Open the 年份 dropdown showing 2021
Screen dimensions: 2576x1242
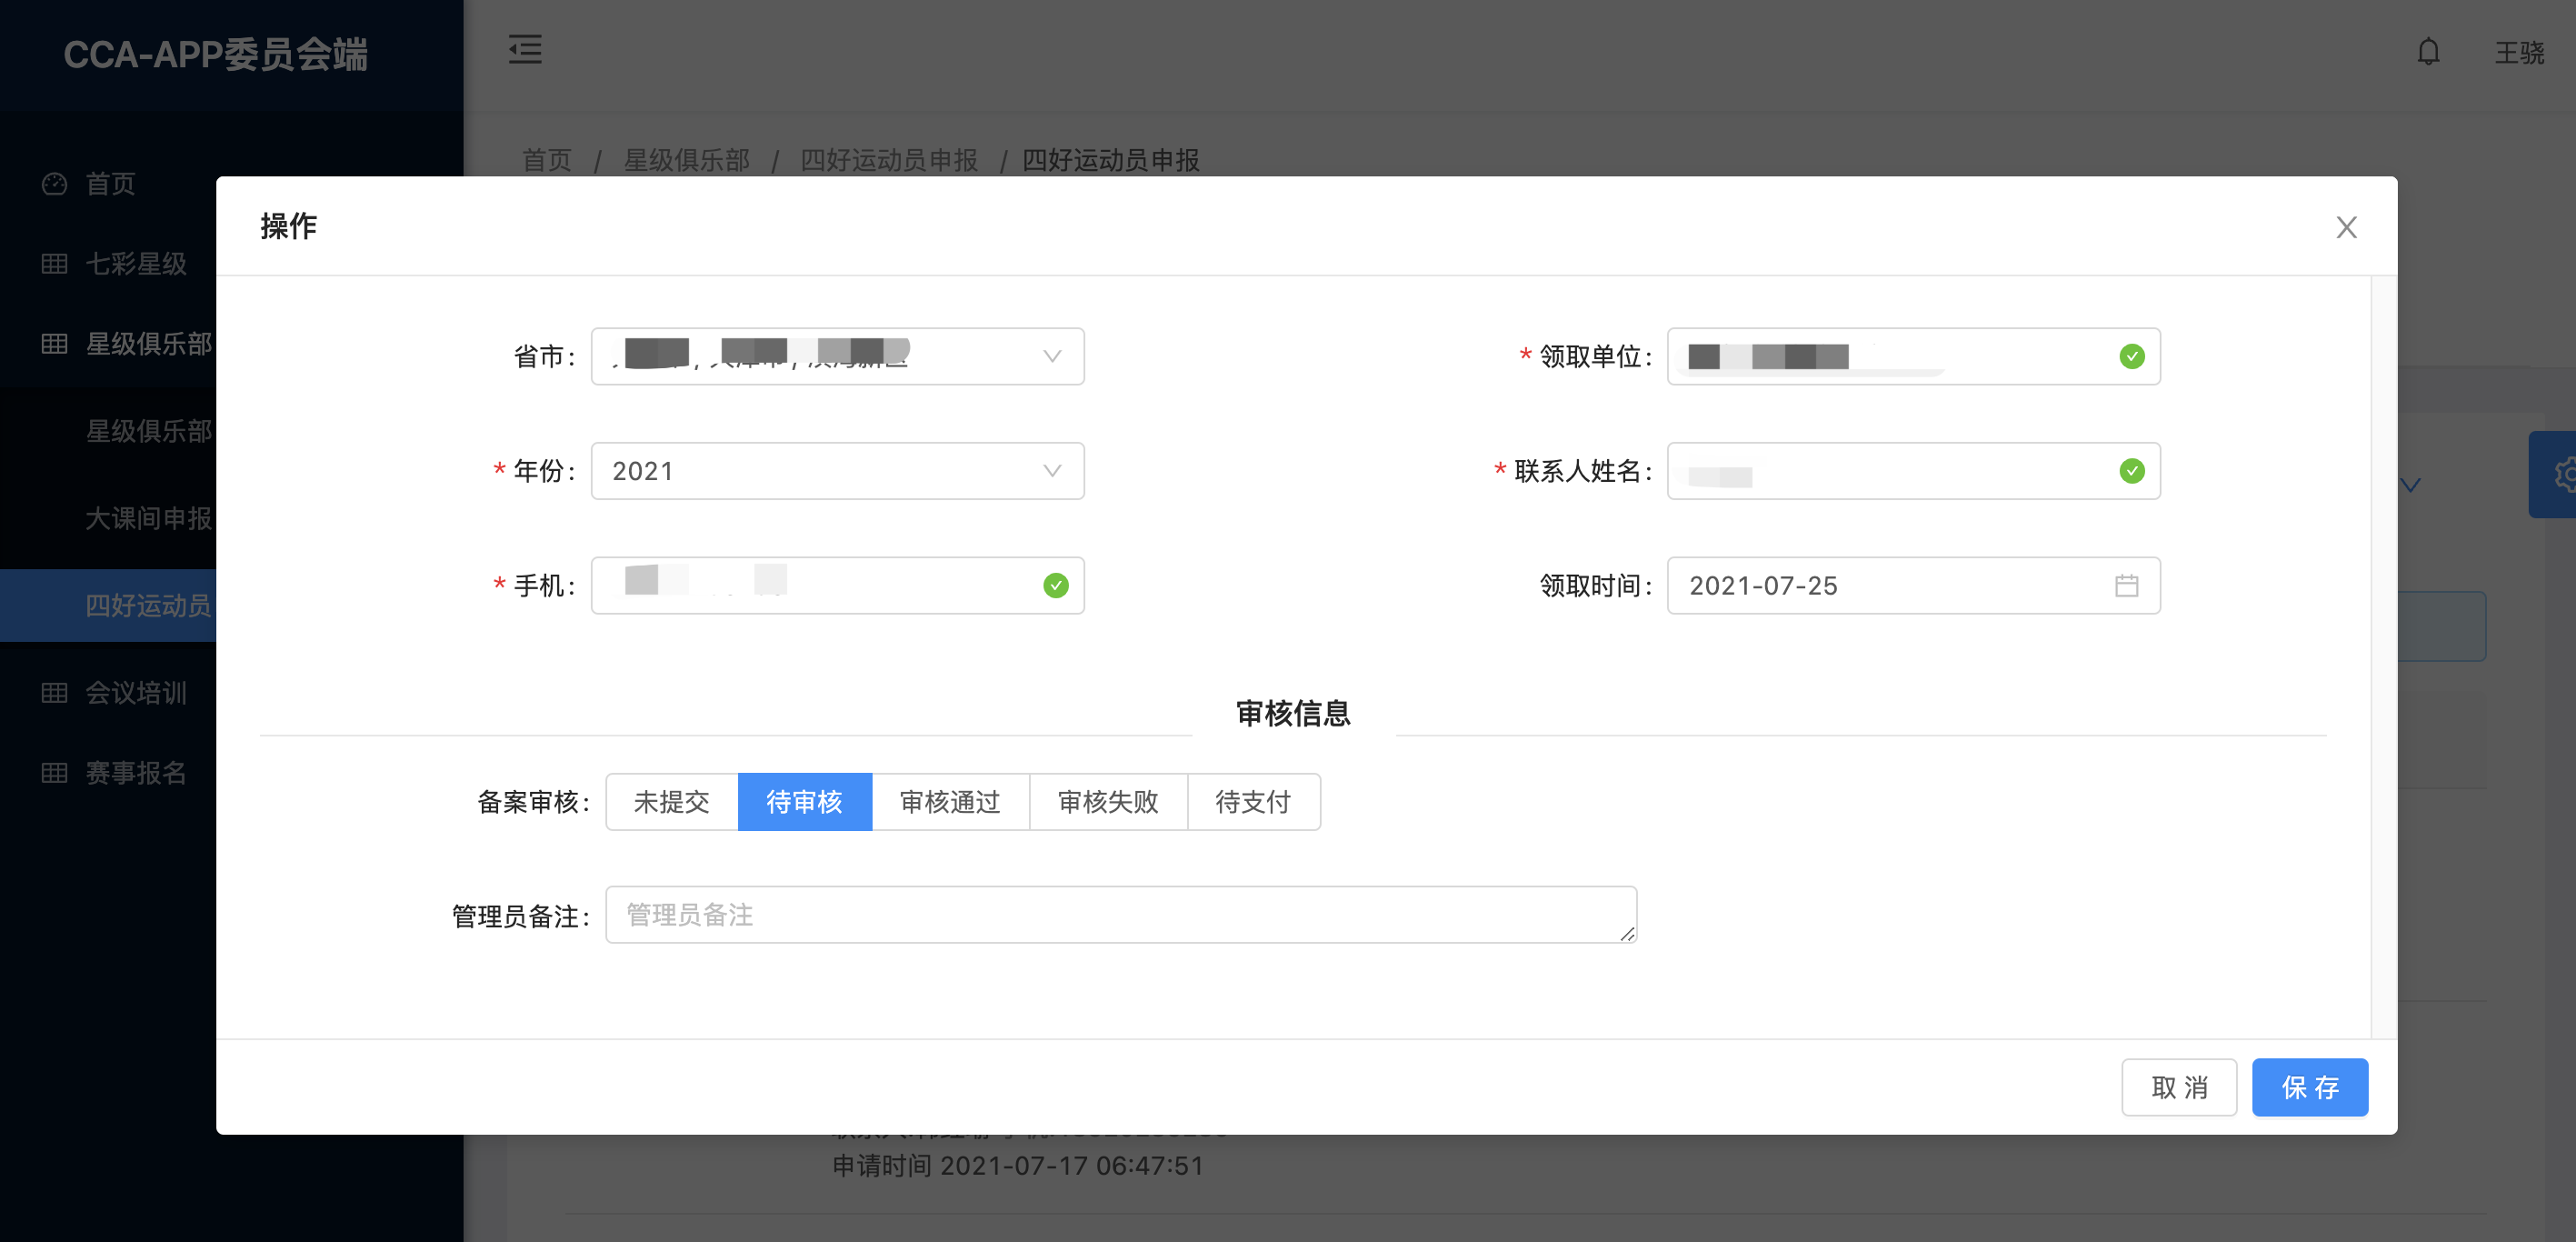[x=838, y=471]
